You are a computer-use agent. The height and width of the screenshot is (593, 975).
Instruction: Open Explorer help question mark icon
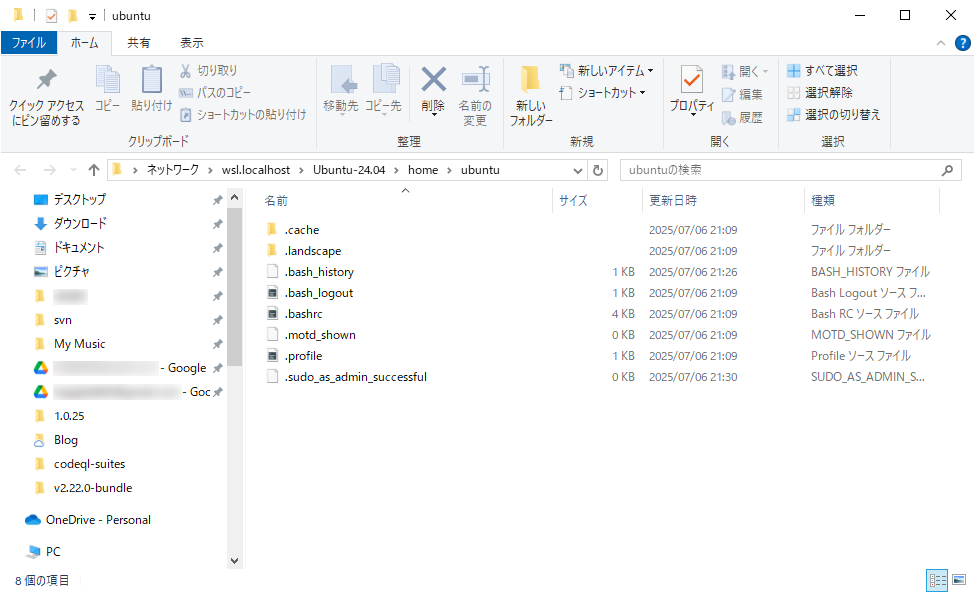[x=963, y=43]
